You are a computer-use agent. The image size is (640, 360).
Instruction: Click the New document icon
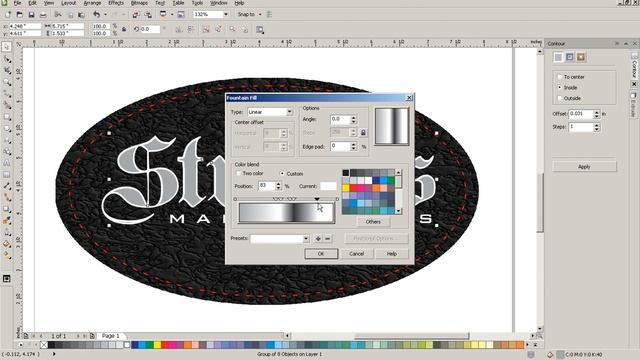pyautogui.click(x=7, y=14)
